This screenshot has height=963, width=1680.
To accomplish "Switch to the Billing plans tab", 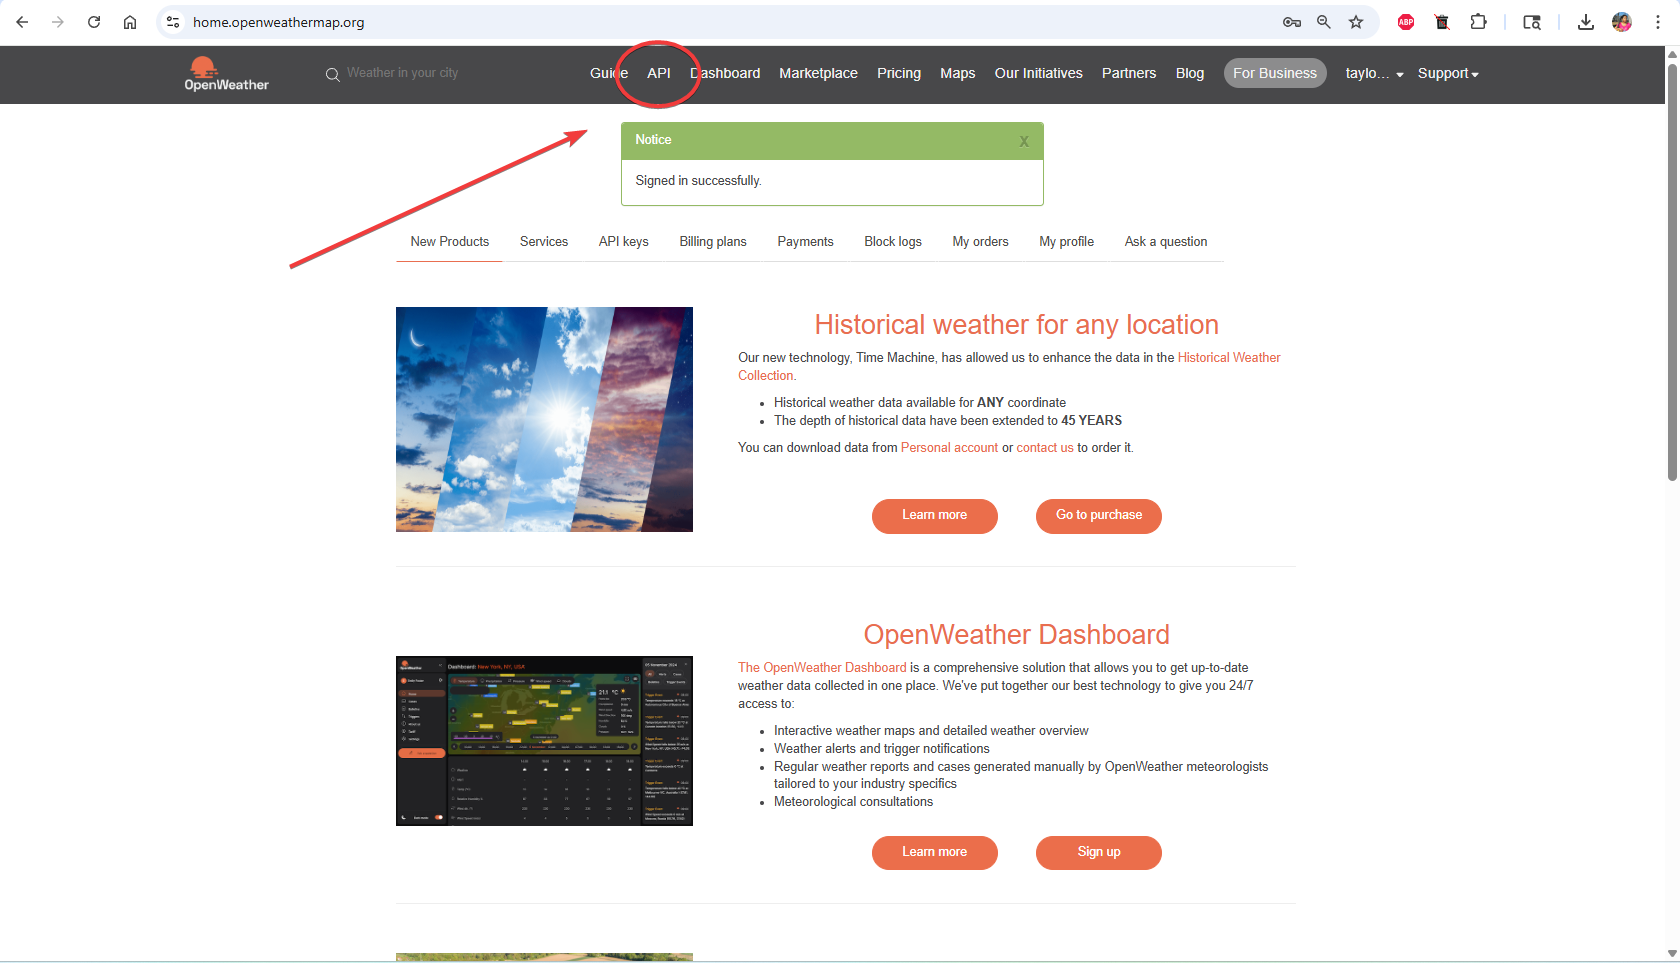I will (713, 242).
